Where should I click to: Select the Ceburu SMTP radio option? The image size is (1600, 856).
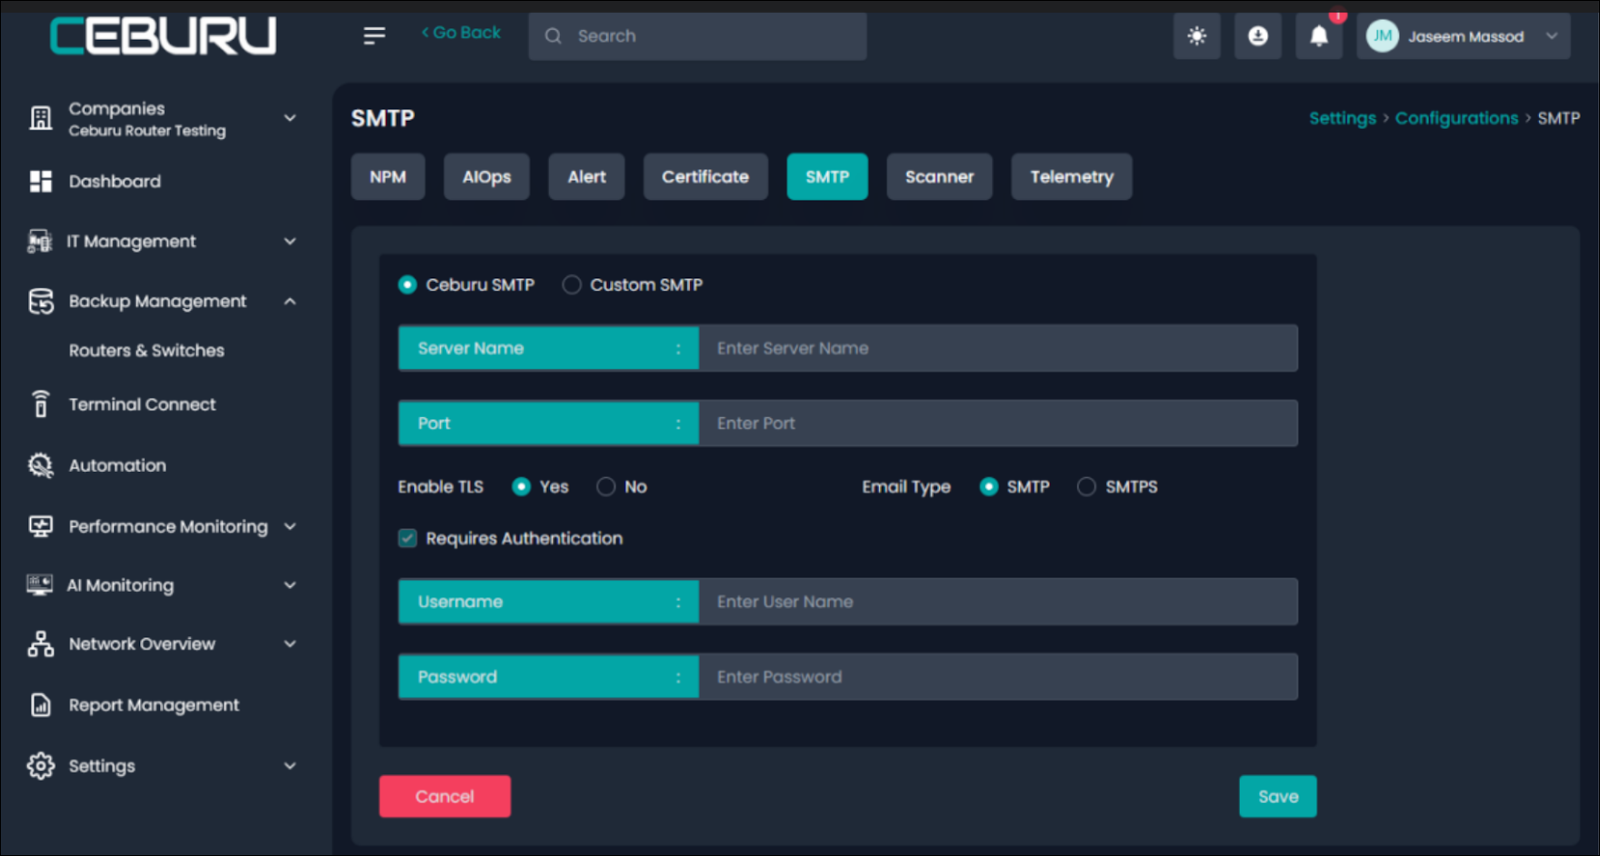click(x=407, y=285)
